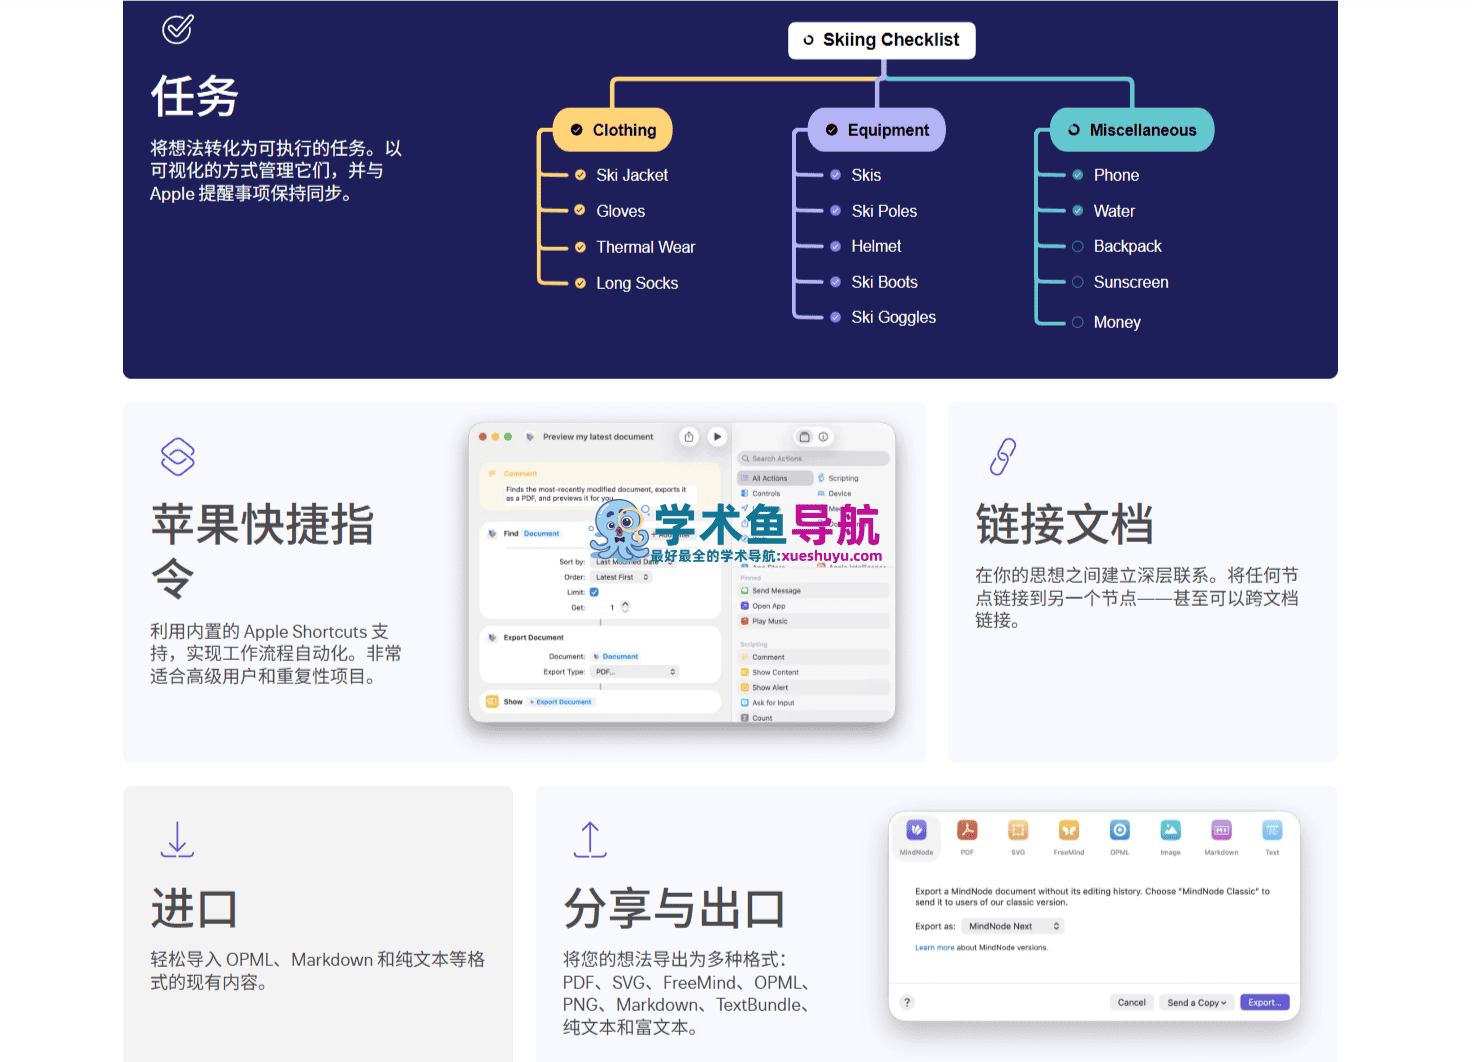Show shortcut details via info icon

coord(823,437)
